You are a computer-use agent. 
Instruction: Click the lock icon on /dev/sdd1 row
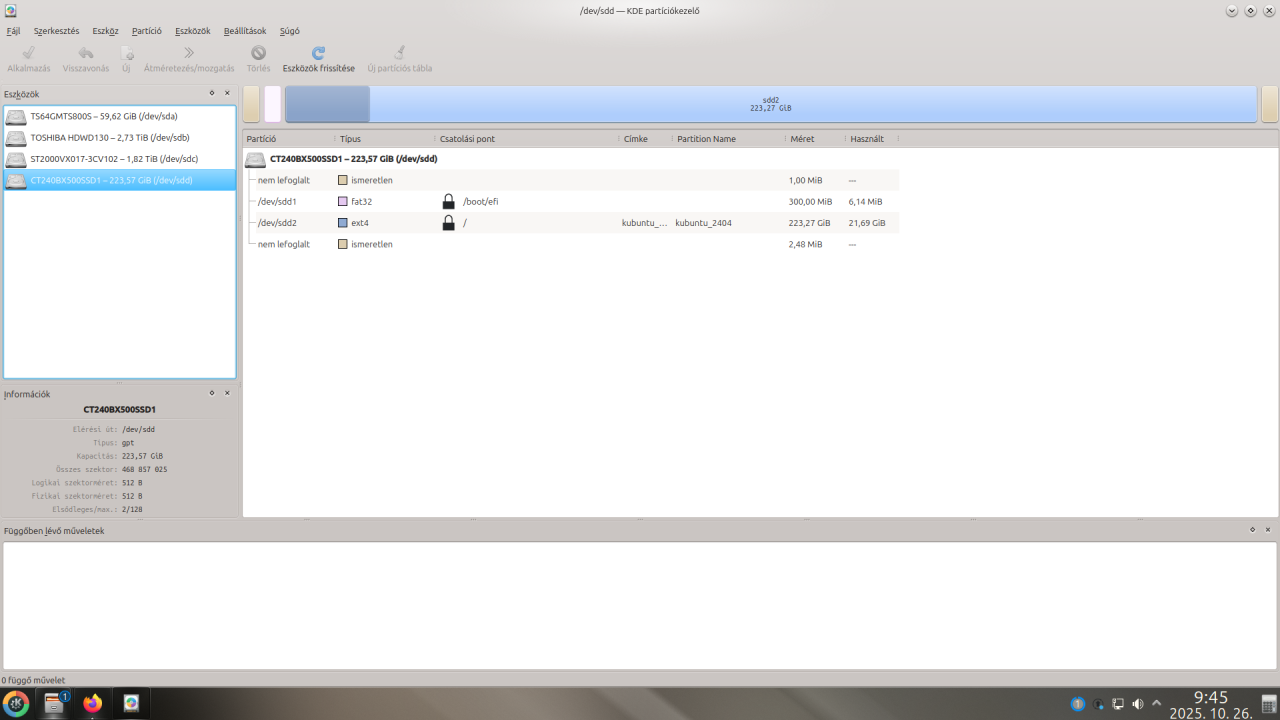448,202
